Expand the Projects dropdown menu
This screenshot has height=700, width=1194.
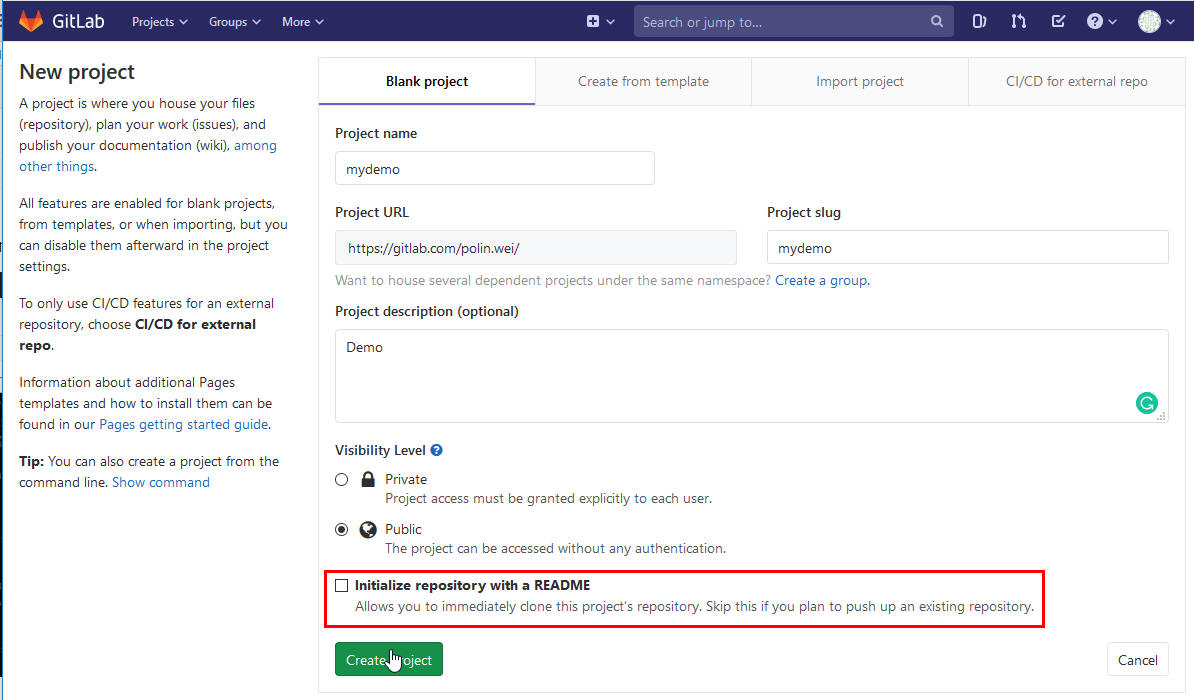[x=159, y=21]
